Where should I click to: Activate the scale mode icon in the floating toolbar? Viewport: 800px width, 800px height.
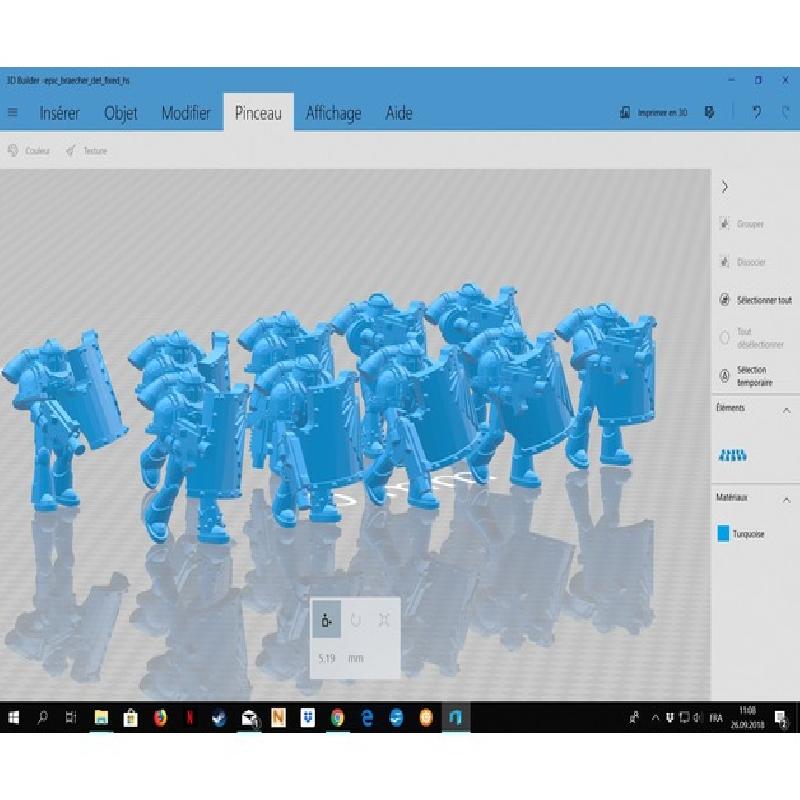tap(384, 620)
